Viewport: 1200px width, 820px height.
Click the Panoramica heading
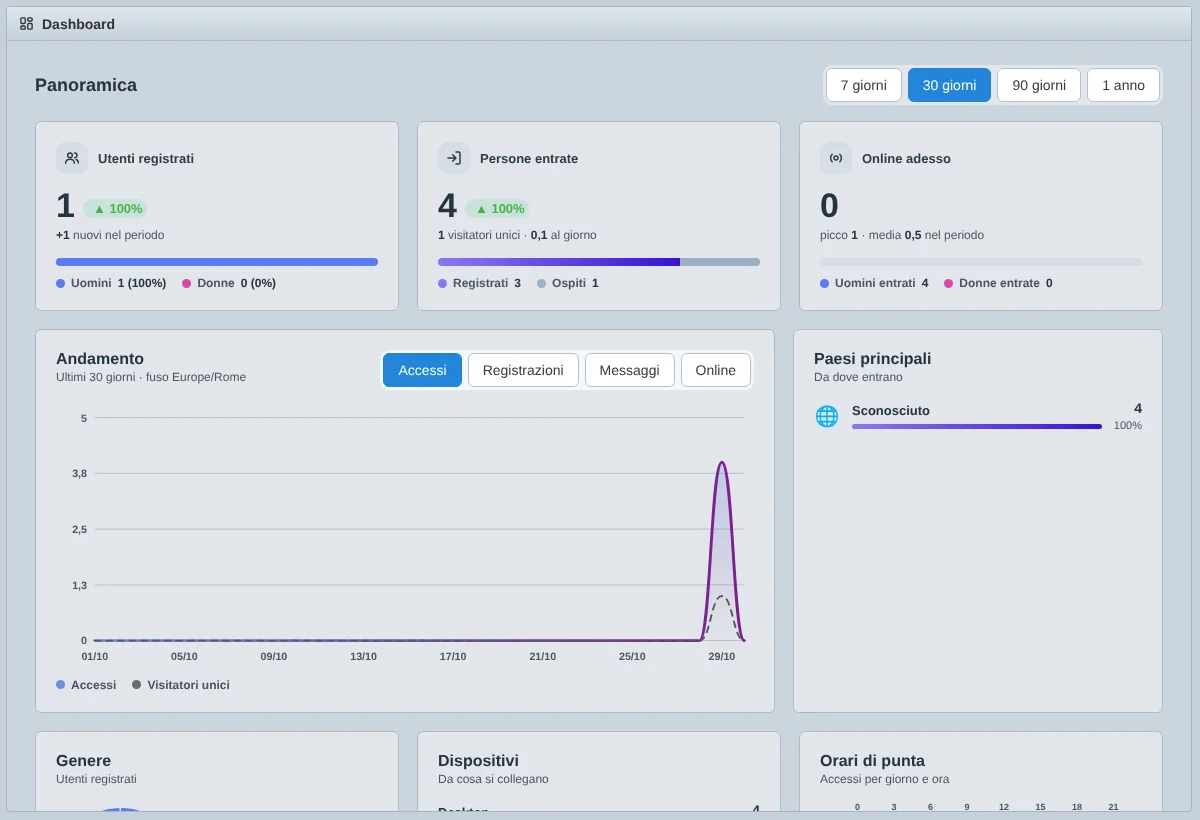point(86,85)
